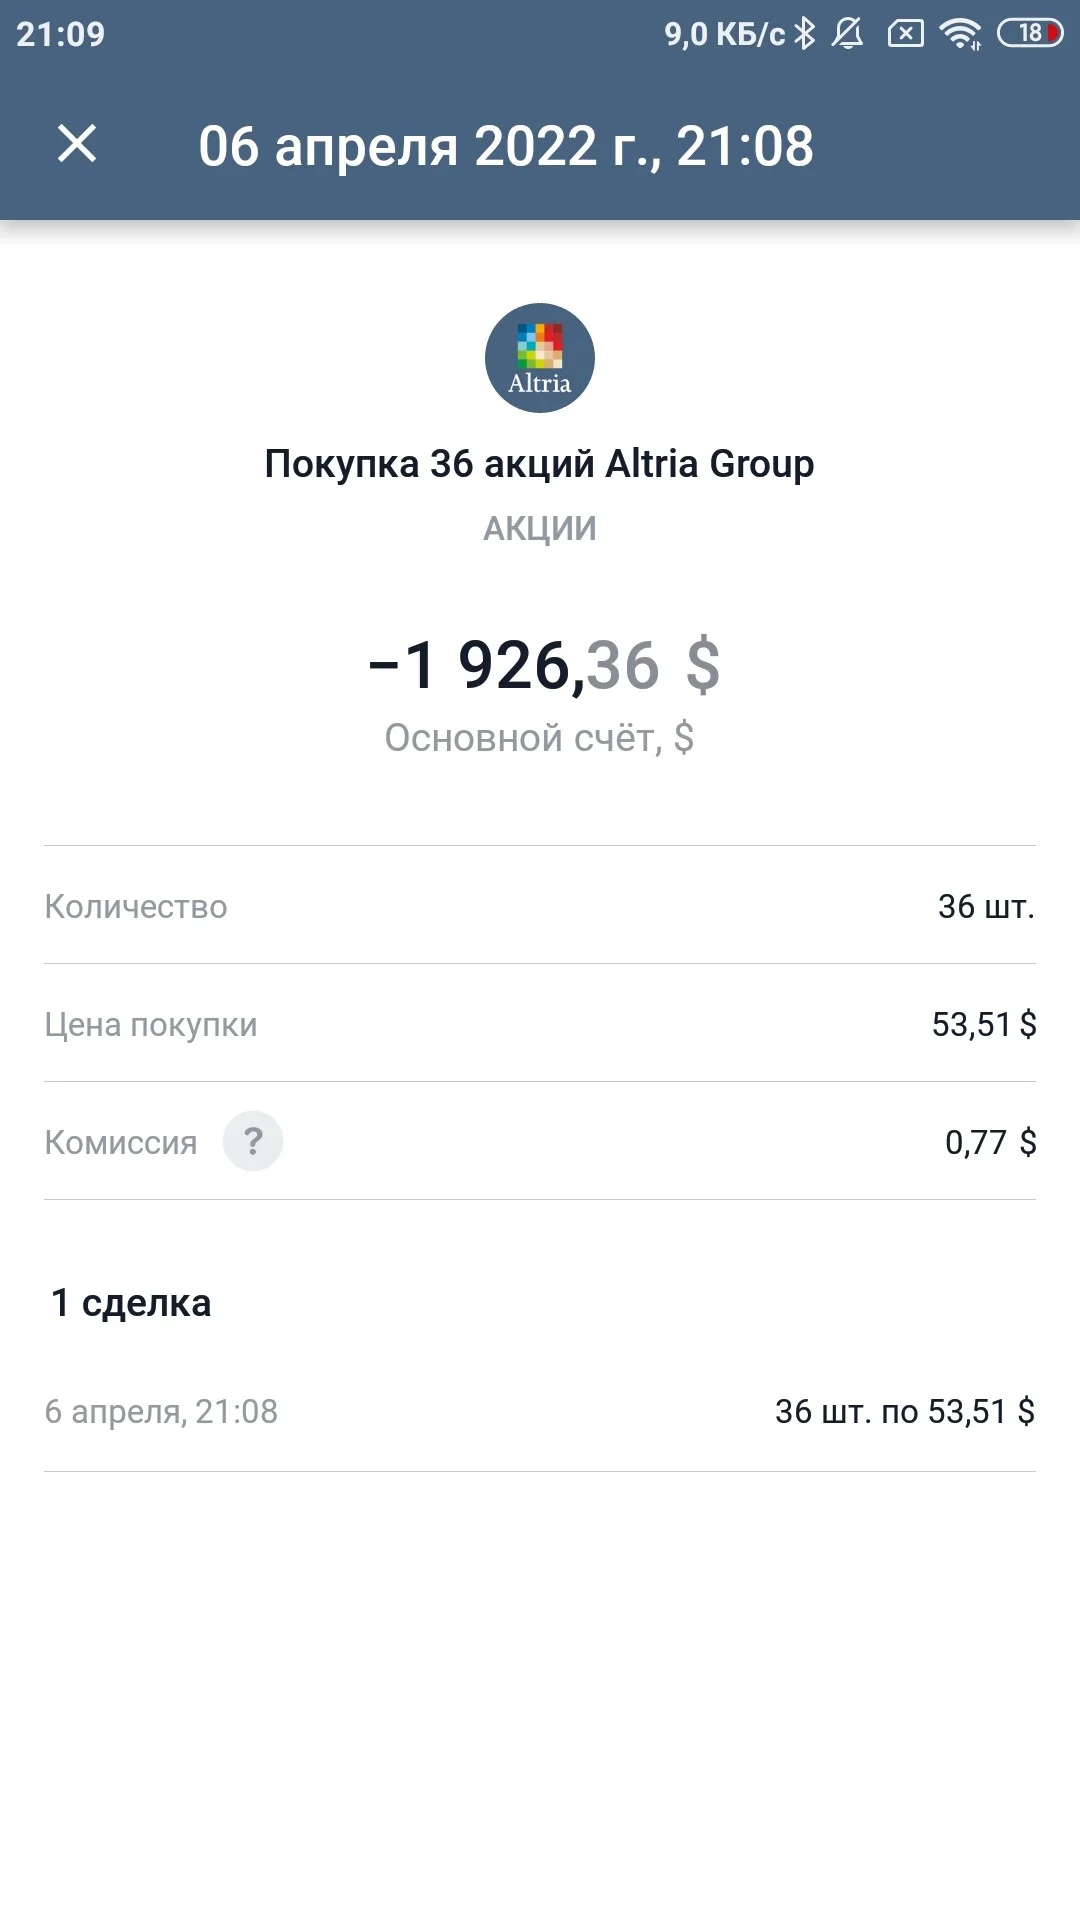
Task: Close the transaction details screen
Action: (77, 144)
